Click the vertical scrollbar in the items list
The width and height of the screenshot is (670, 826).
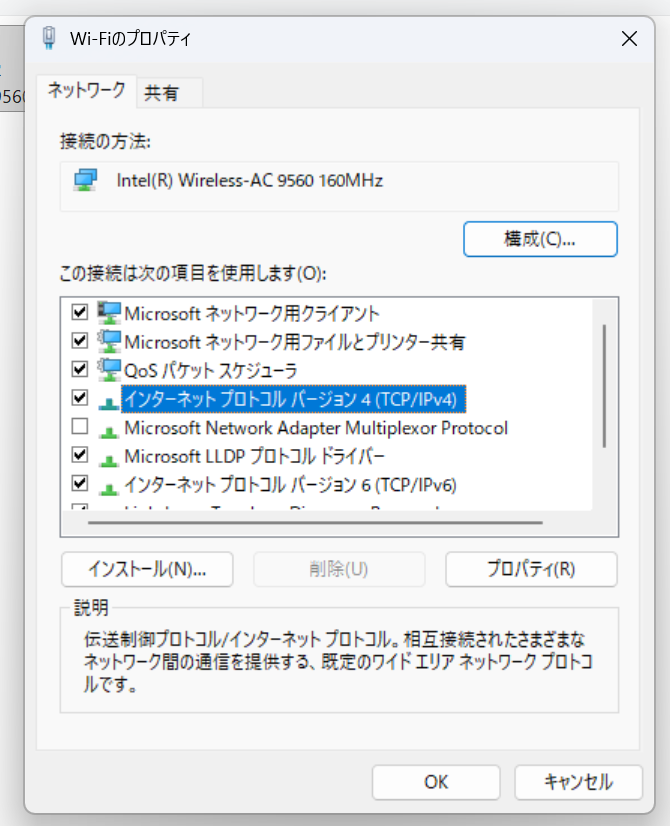(x=605, y=385)
